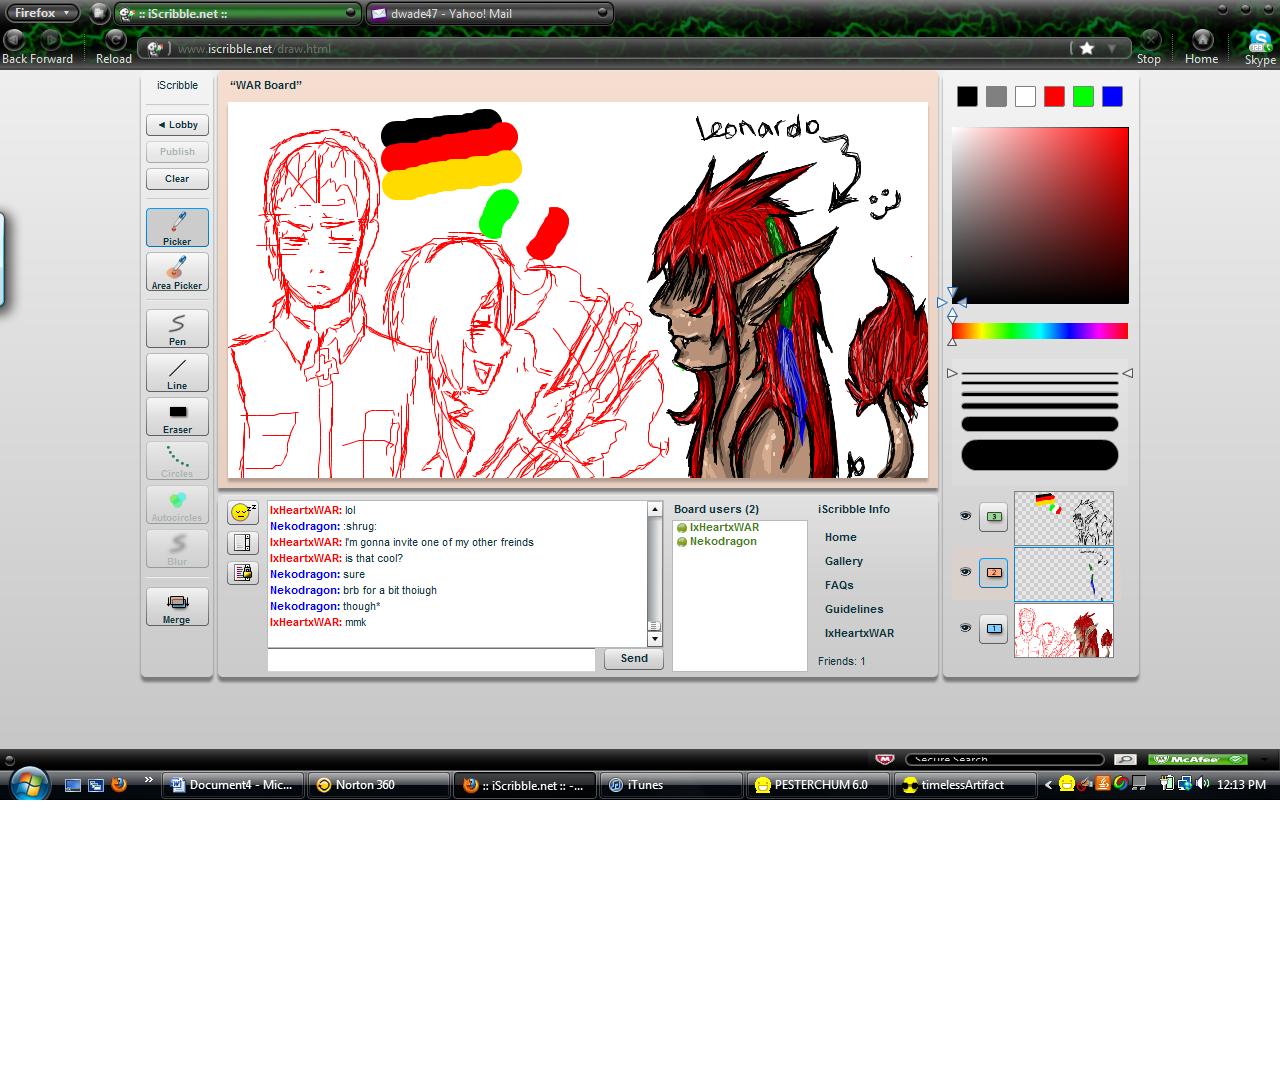Click the Firefox Home icon

(x=1202, y=39)
